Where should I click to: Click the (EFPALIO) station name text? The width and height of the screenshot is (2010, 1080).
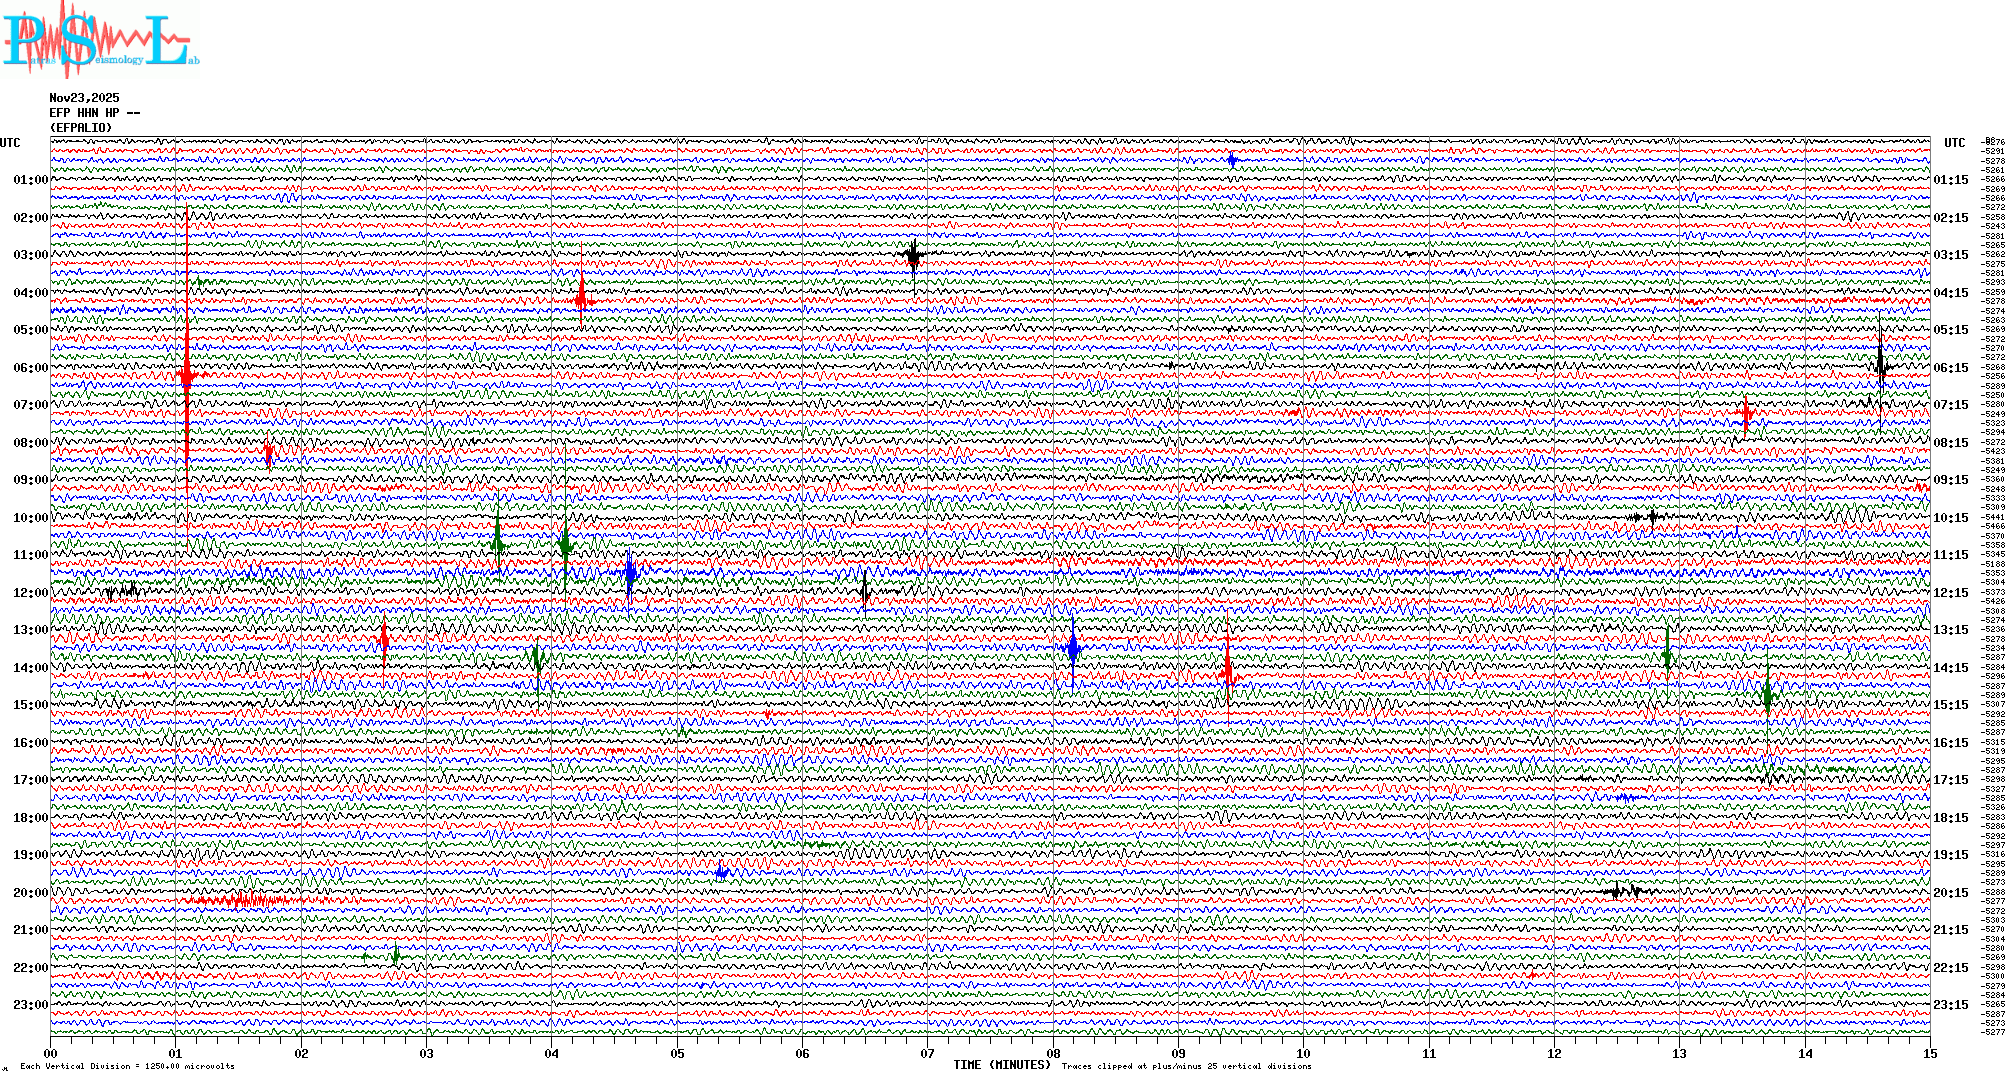coord(81,128)
